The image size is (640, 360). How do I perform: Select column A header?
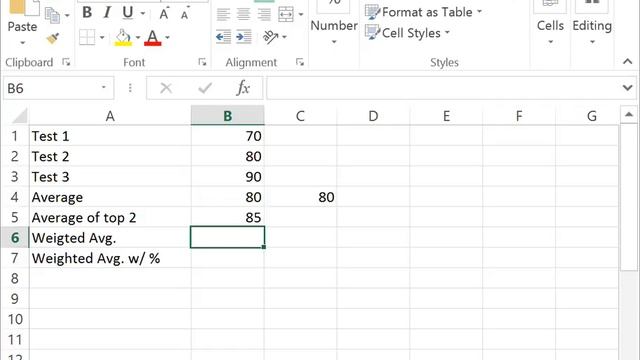pos(110,116)
